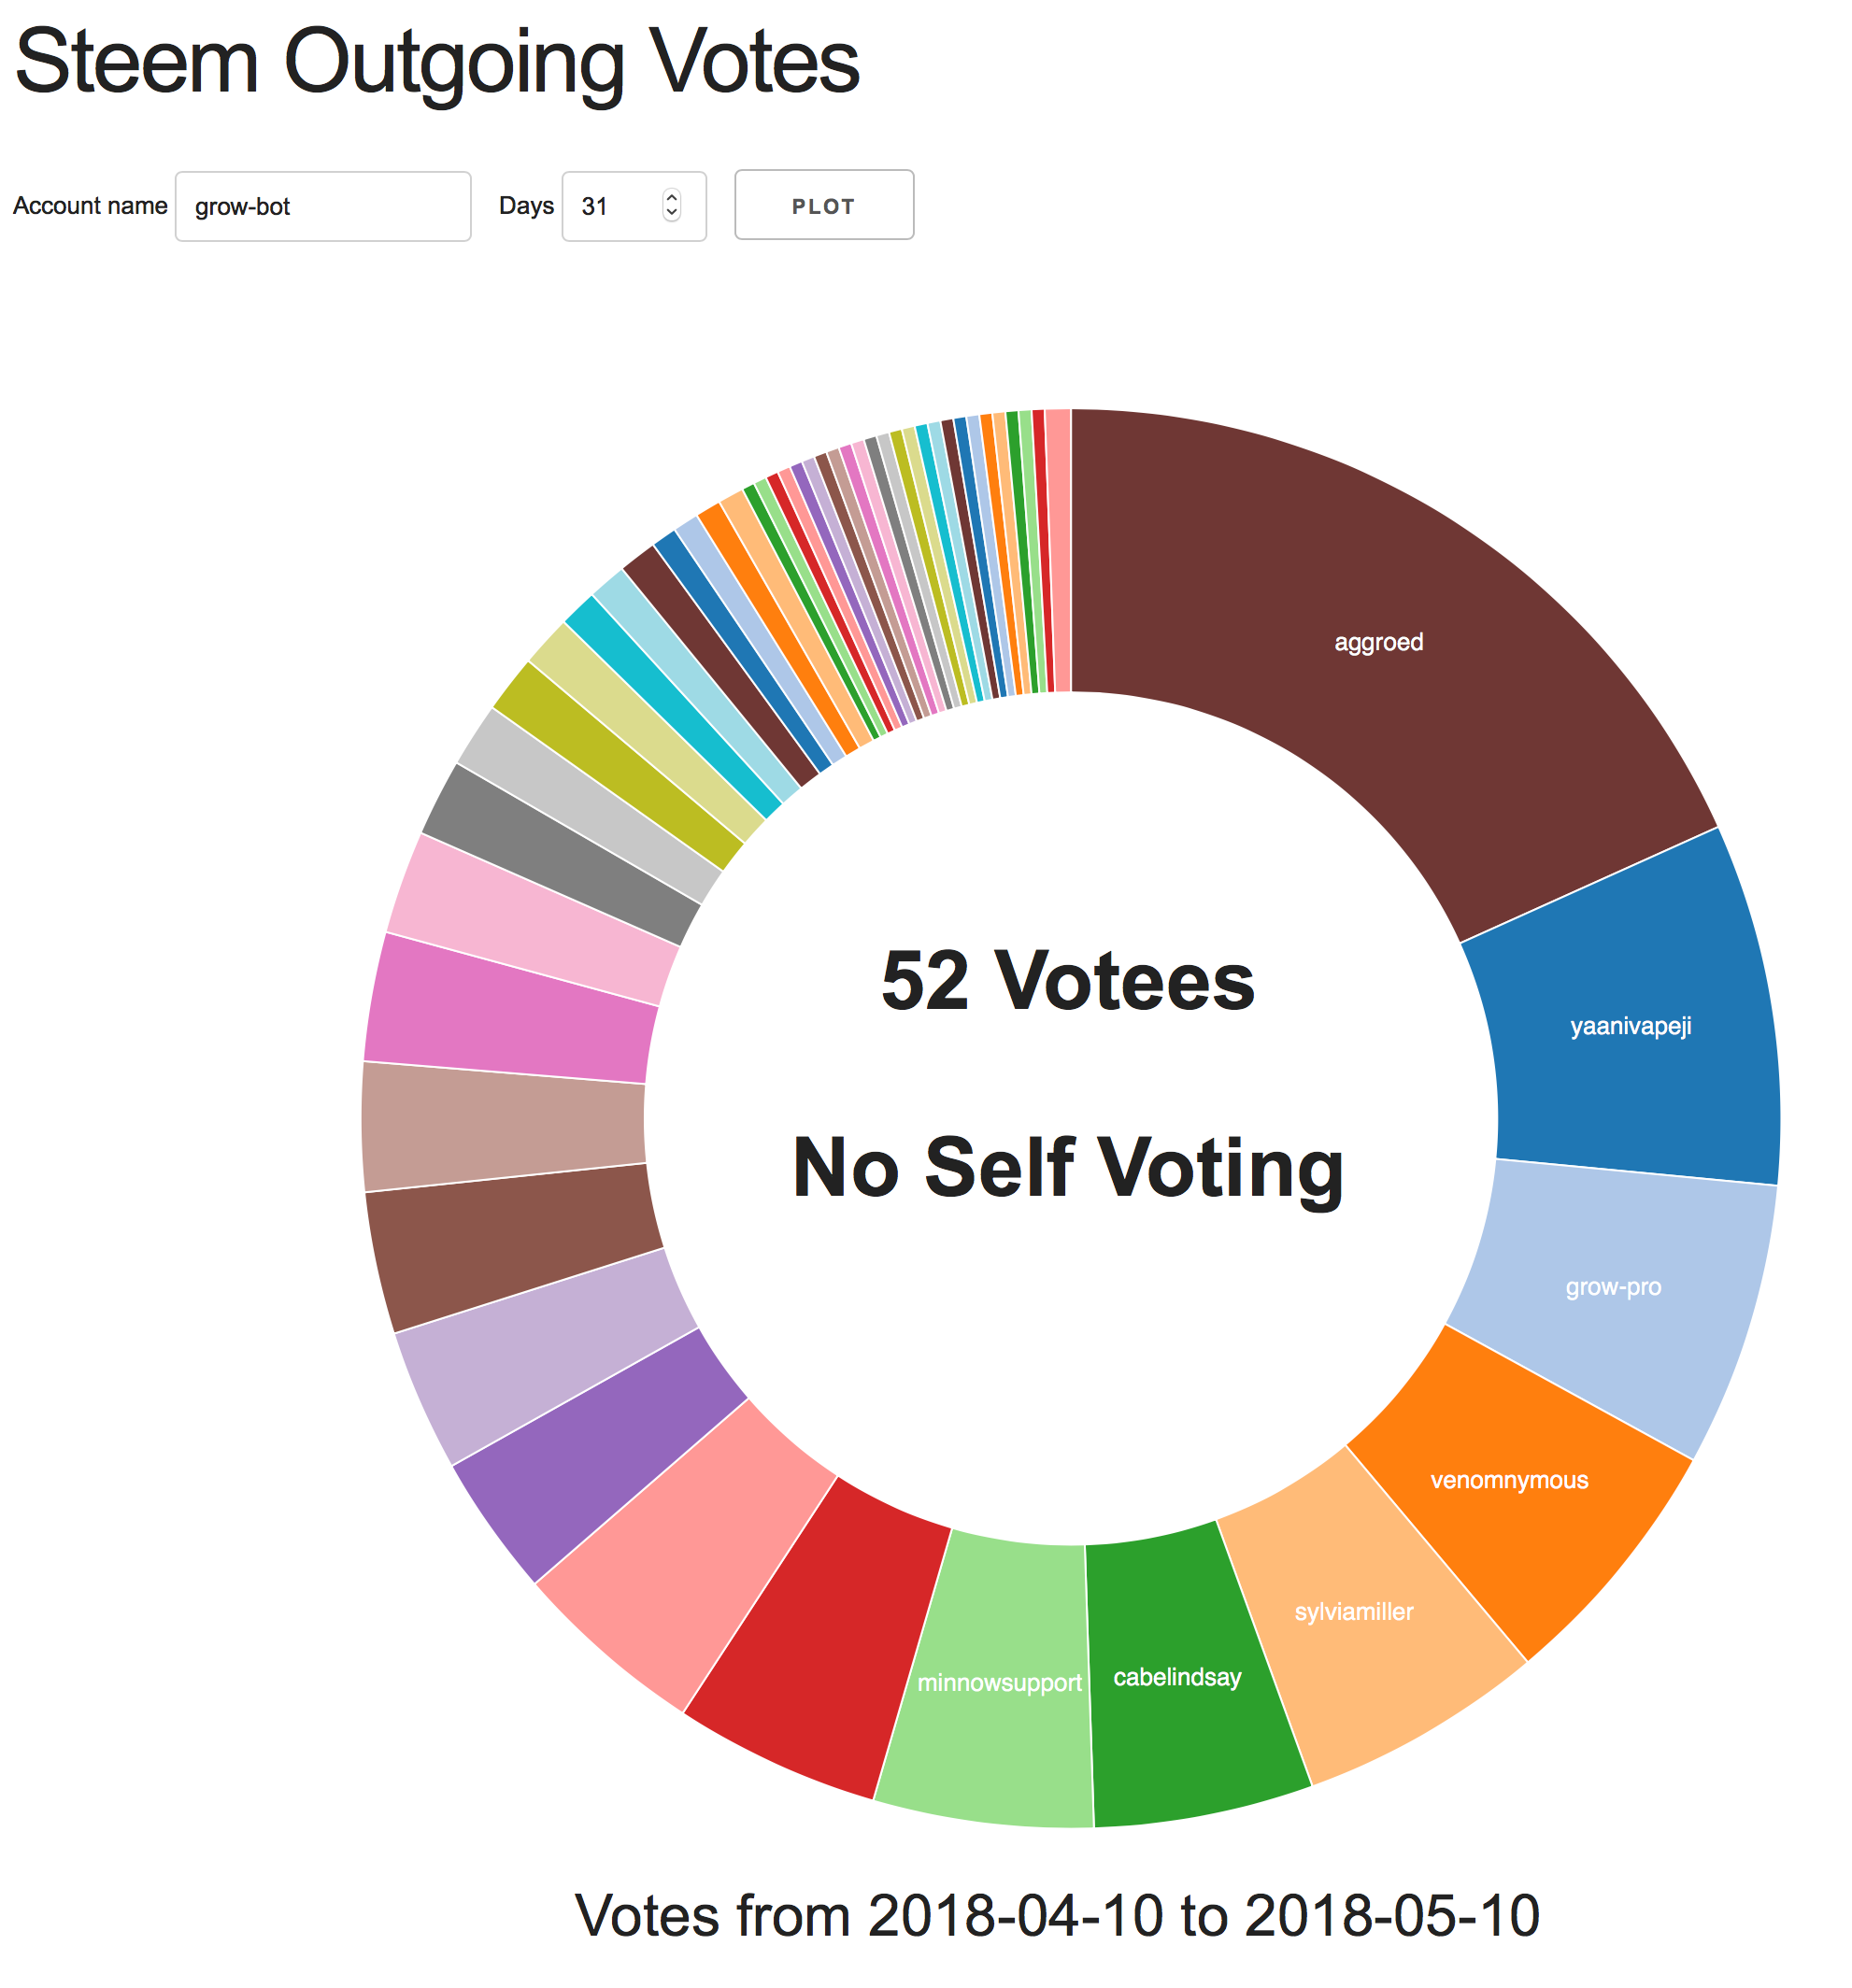Increase the Days value with up arrow

pyautogui.click(x=671, y=198)
